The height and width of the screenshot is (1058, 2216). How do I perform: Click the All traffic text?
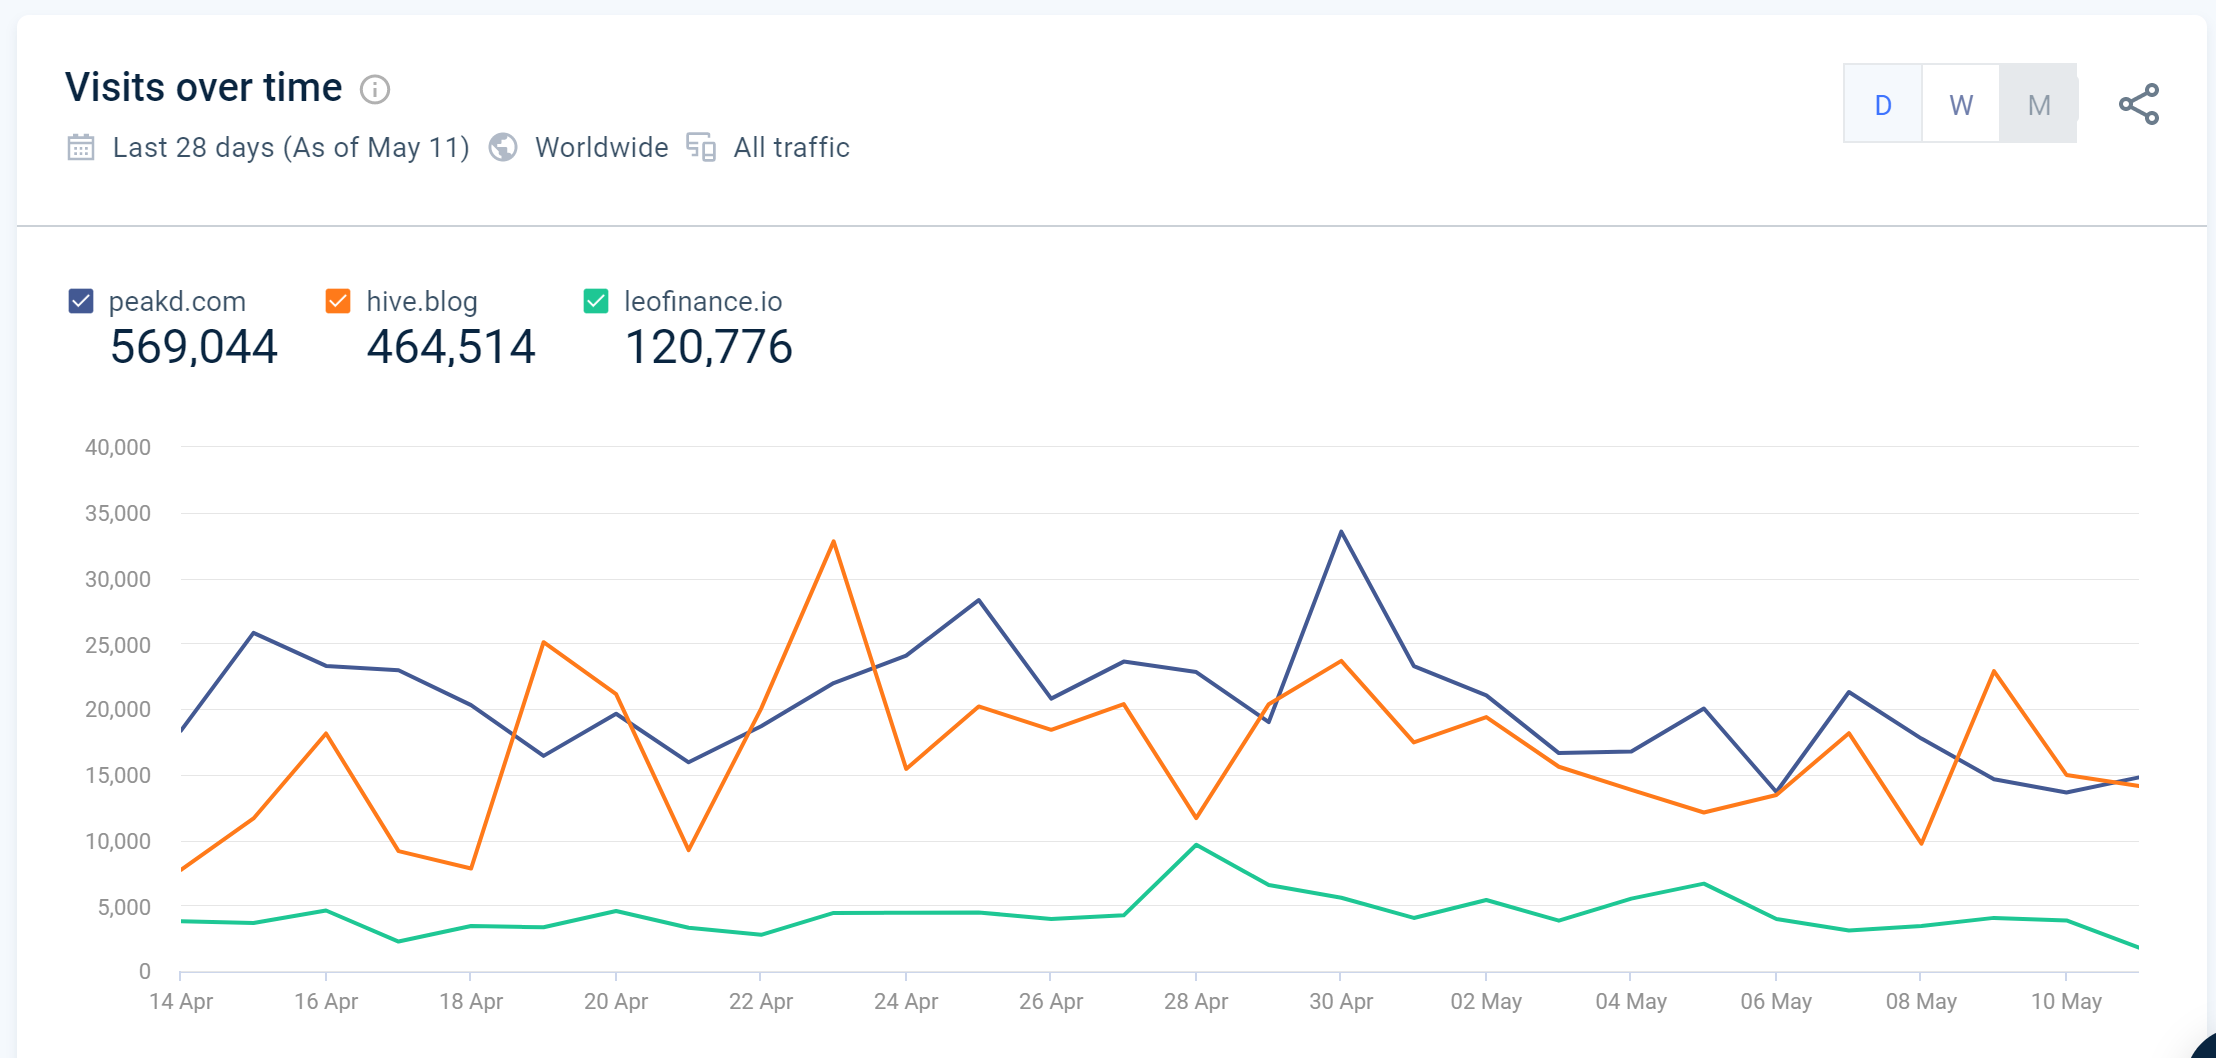pyautogui.click(x=792, y=148)
